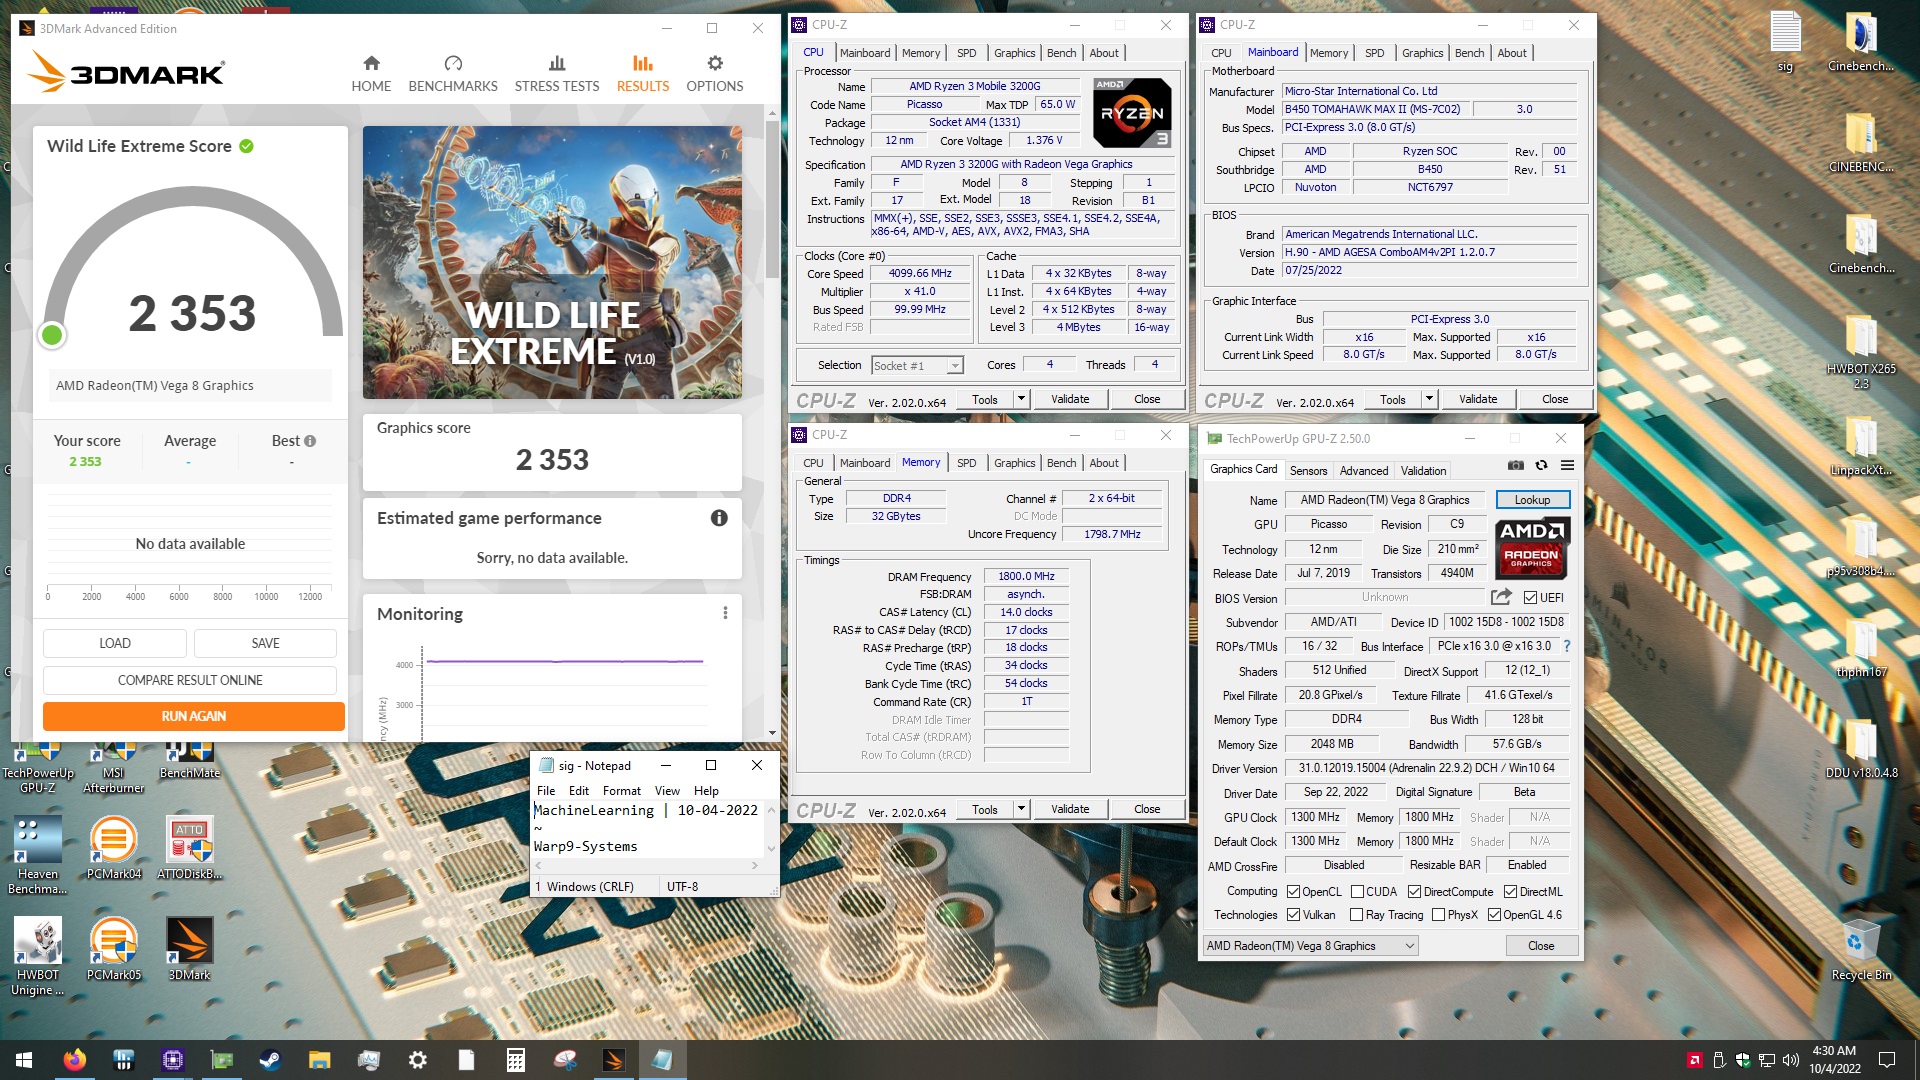
Task: Open GPU-Z hamburger menu
Action: (x=1567, y=466)
